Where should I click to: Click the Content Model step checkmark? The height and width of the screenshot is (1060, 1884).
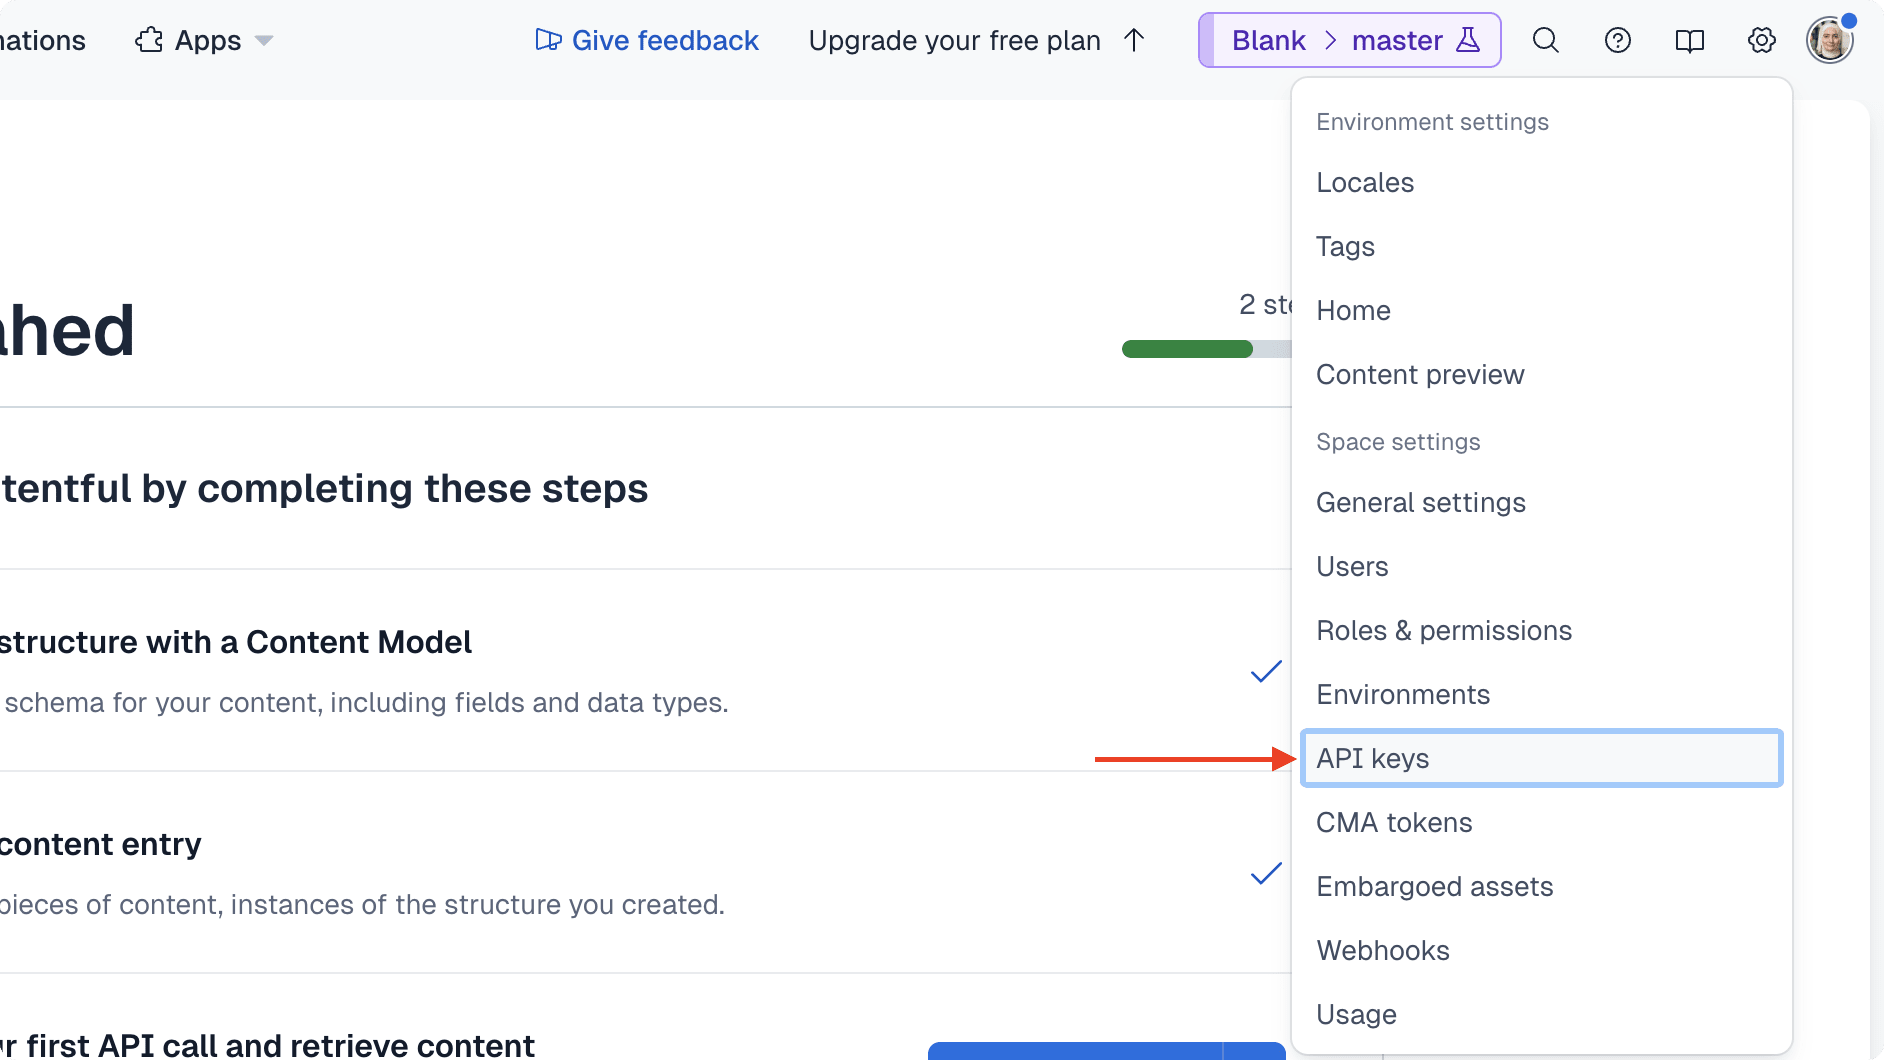pos(1265,671)
